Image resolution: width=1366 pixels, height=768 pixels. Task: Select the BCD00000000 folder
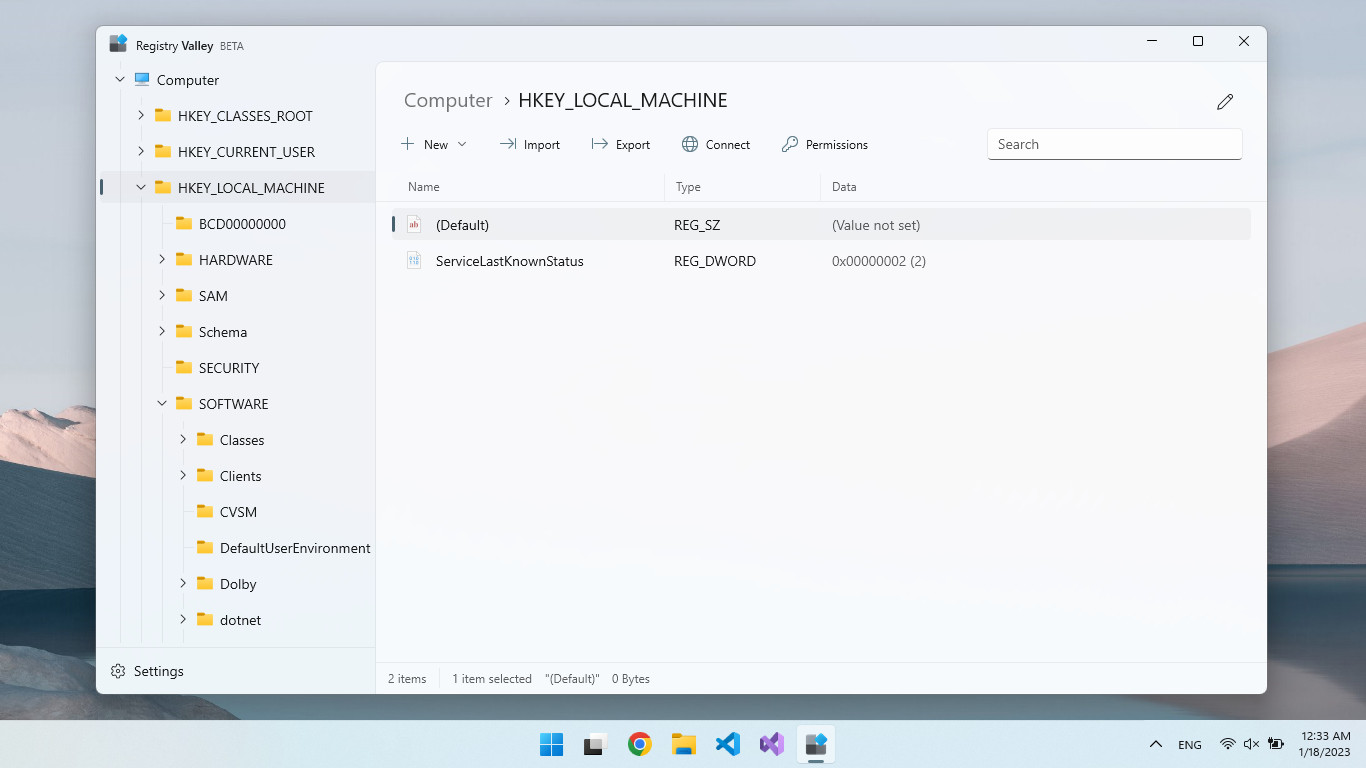click(x=241, y=224)
